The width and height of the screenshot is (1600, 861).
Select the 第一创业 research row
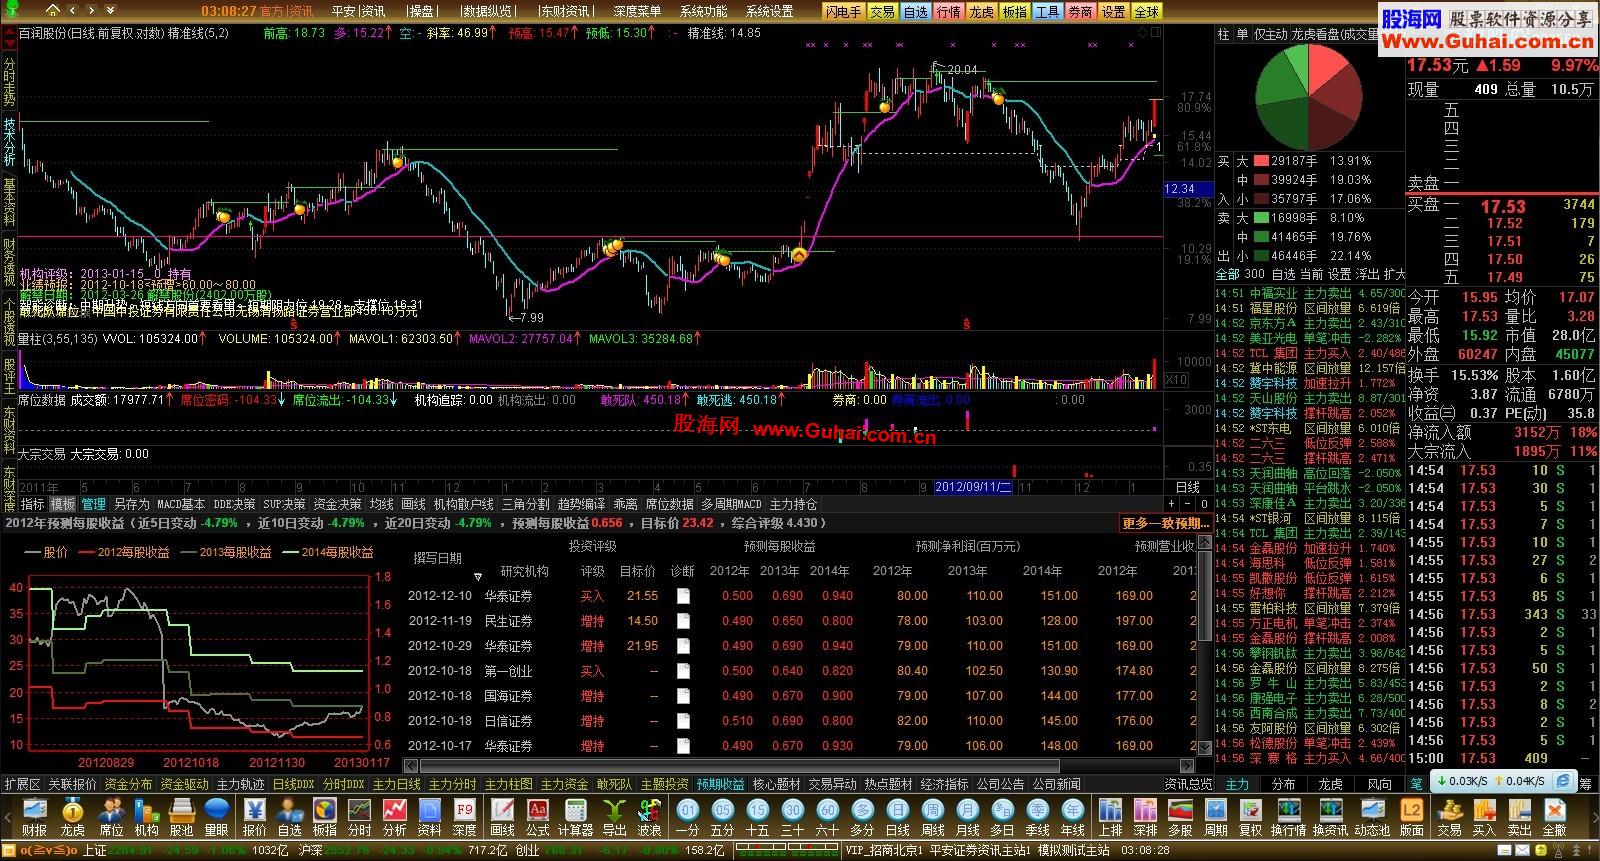point(800,671)
